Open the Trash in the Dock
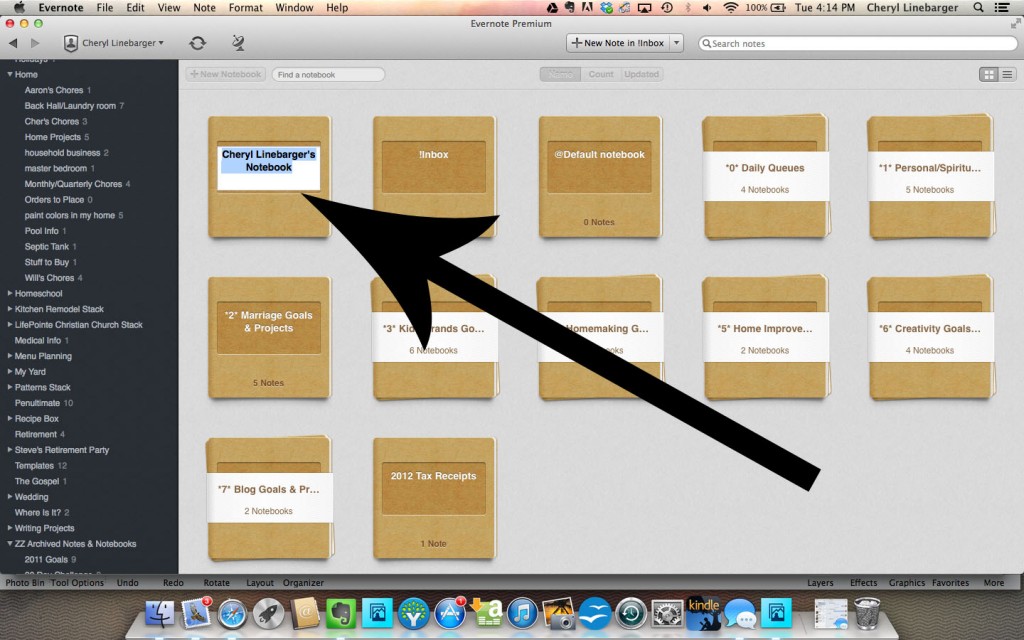Viewport: 1024px width, 640px height. pyautogui.click(x=867, y=614)
